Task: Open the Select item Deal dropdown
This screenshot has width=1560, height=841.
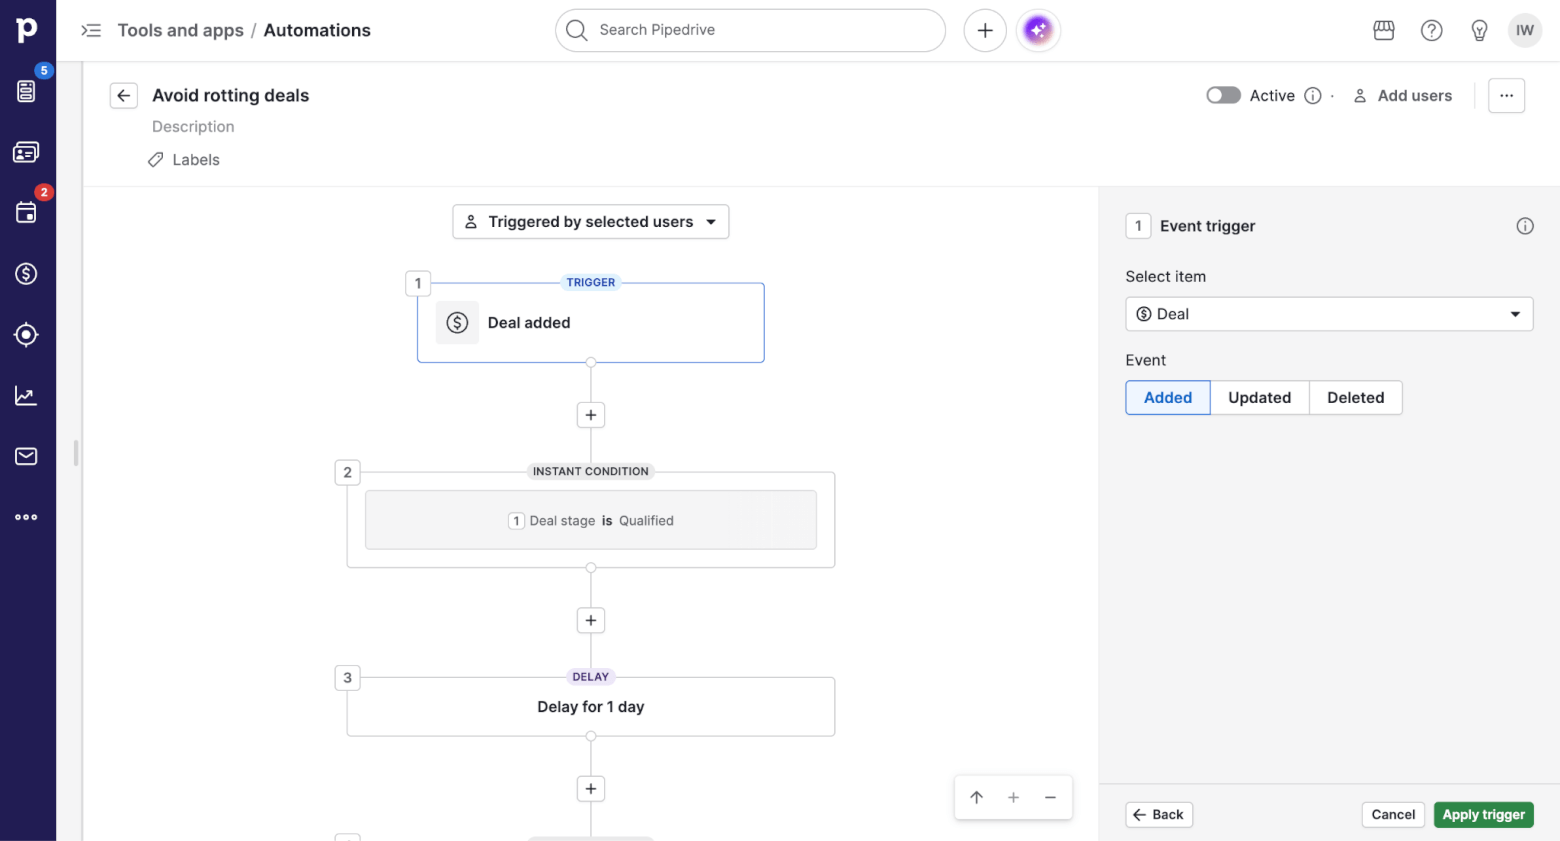Action: tap(1329, 313)
